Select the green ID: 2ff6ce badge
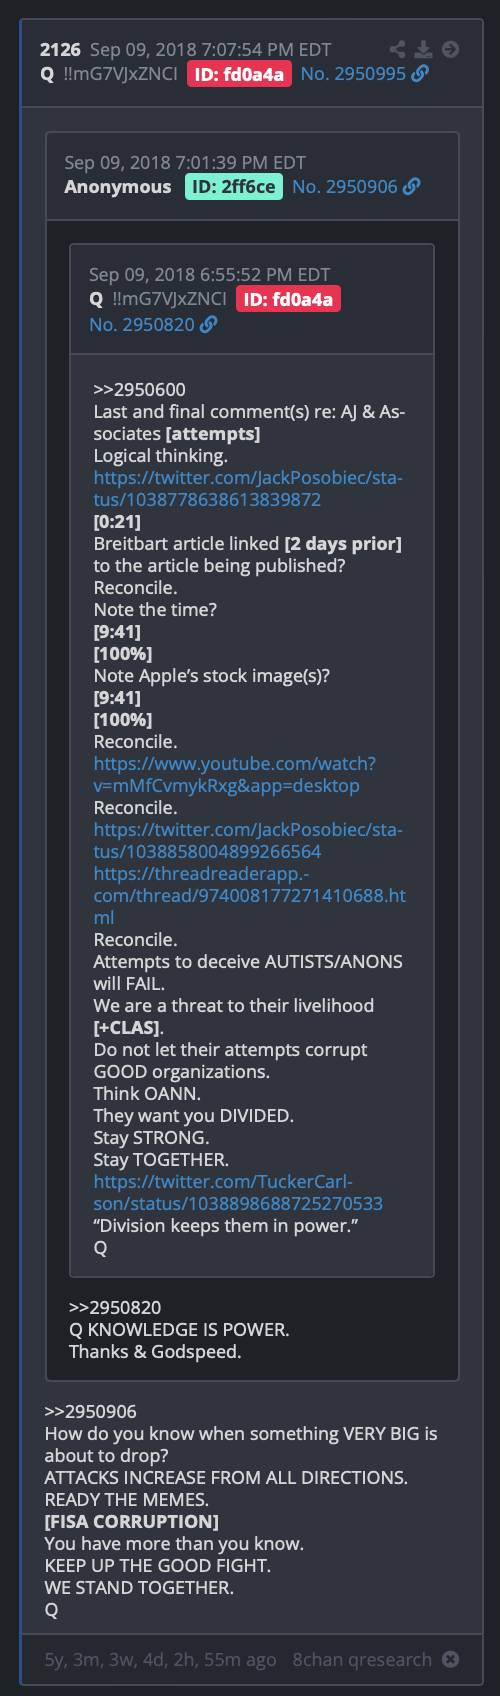Screen dimensions: 500x1696 click(x=234, y=187)
